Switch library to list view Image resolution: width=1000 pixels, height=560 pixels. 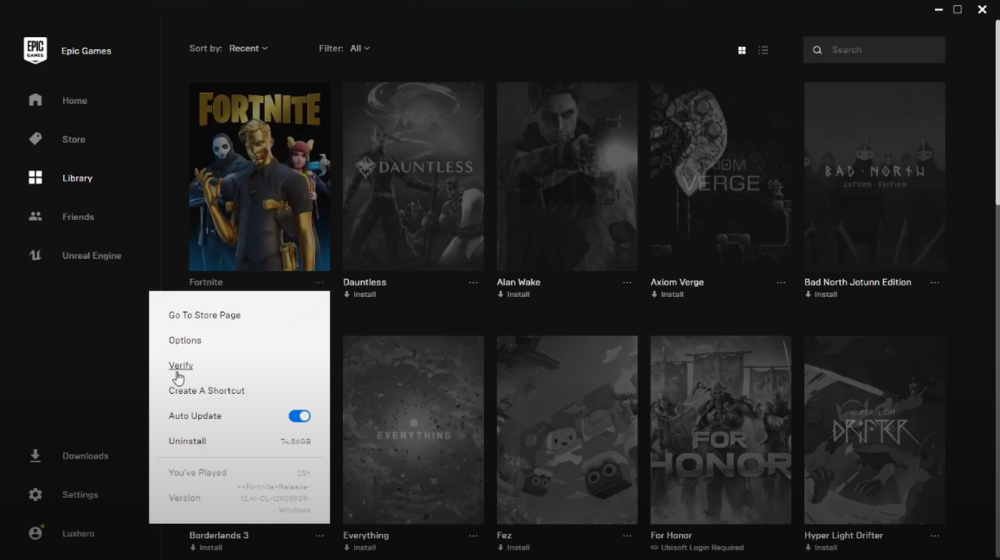763,50
